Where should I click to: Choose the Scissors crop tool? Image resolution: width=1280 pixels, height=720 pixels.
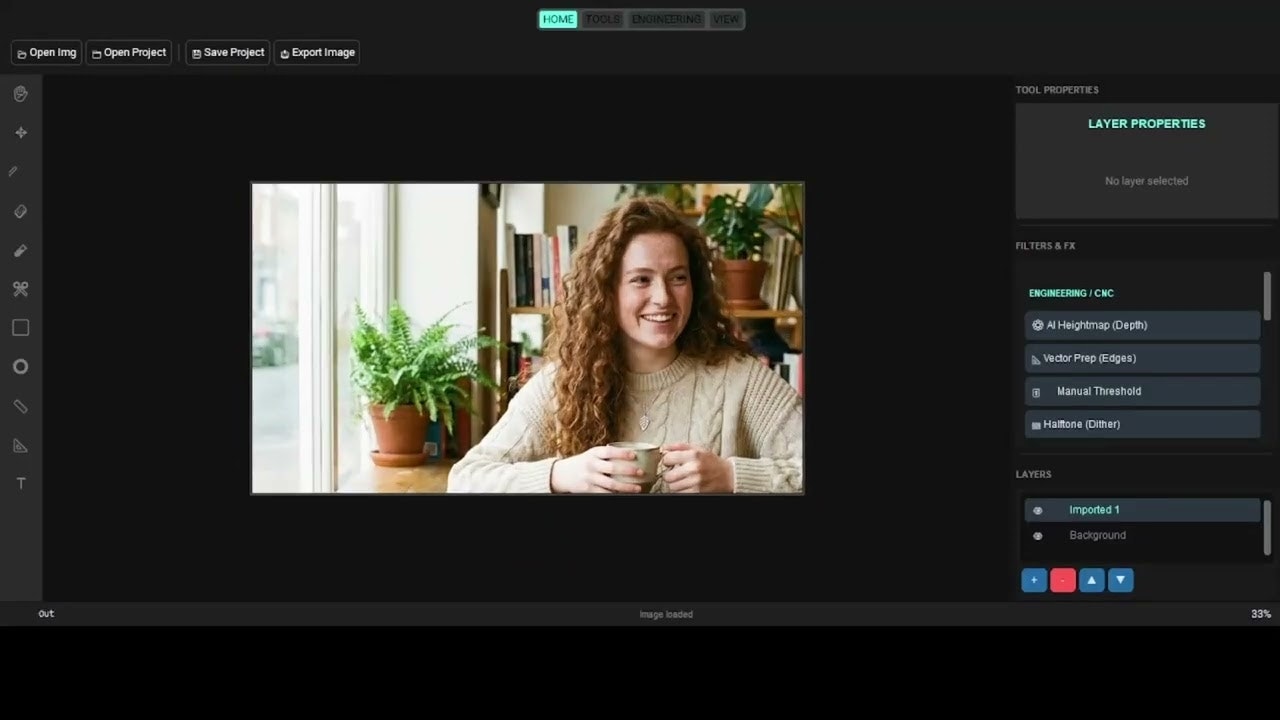[x=20, y=288]
